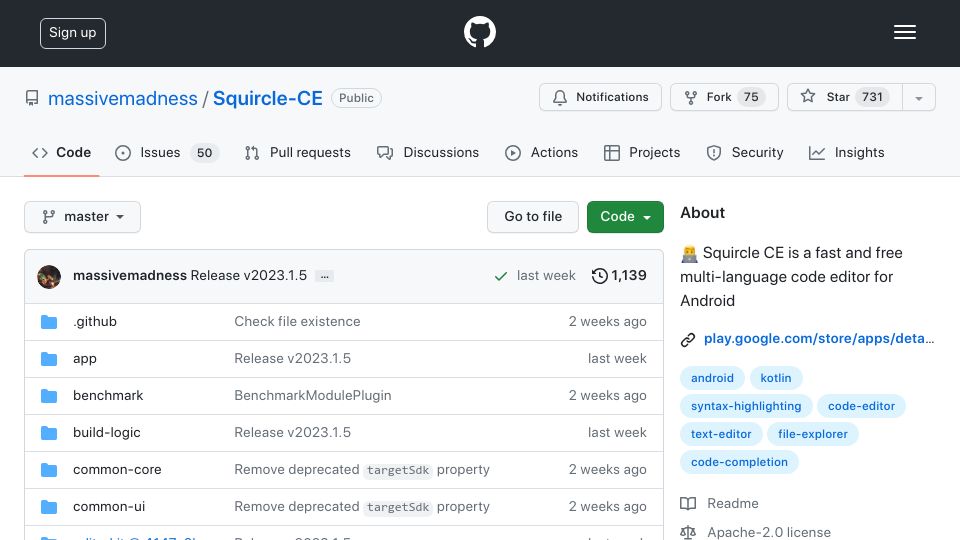Click the GitHub Octocat logo
This screenshot has width=960, height=540.
(x=479, y=32)
